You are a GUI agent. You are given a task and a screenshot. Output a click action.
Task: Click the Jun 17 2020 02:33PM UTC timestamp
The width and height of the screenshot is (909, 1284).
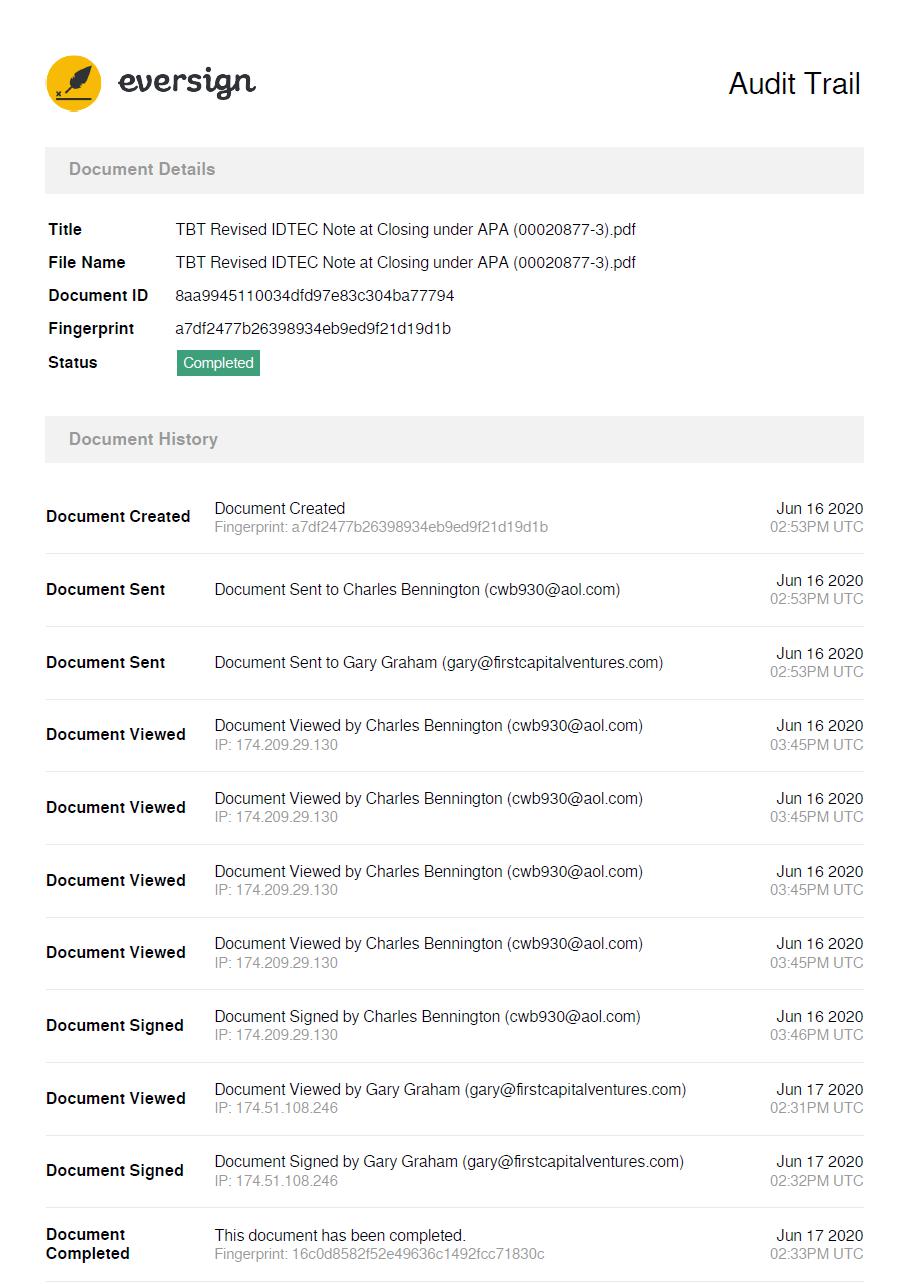pyautogui.click(x=816, y=1244)
